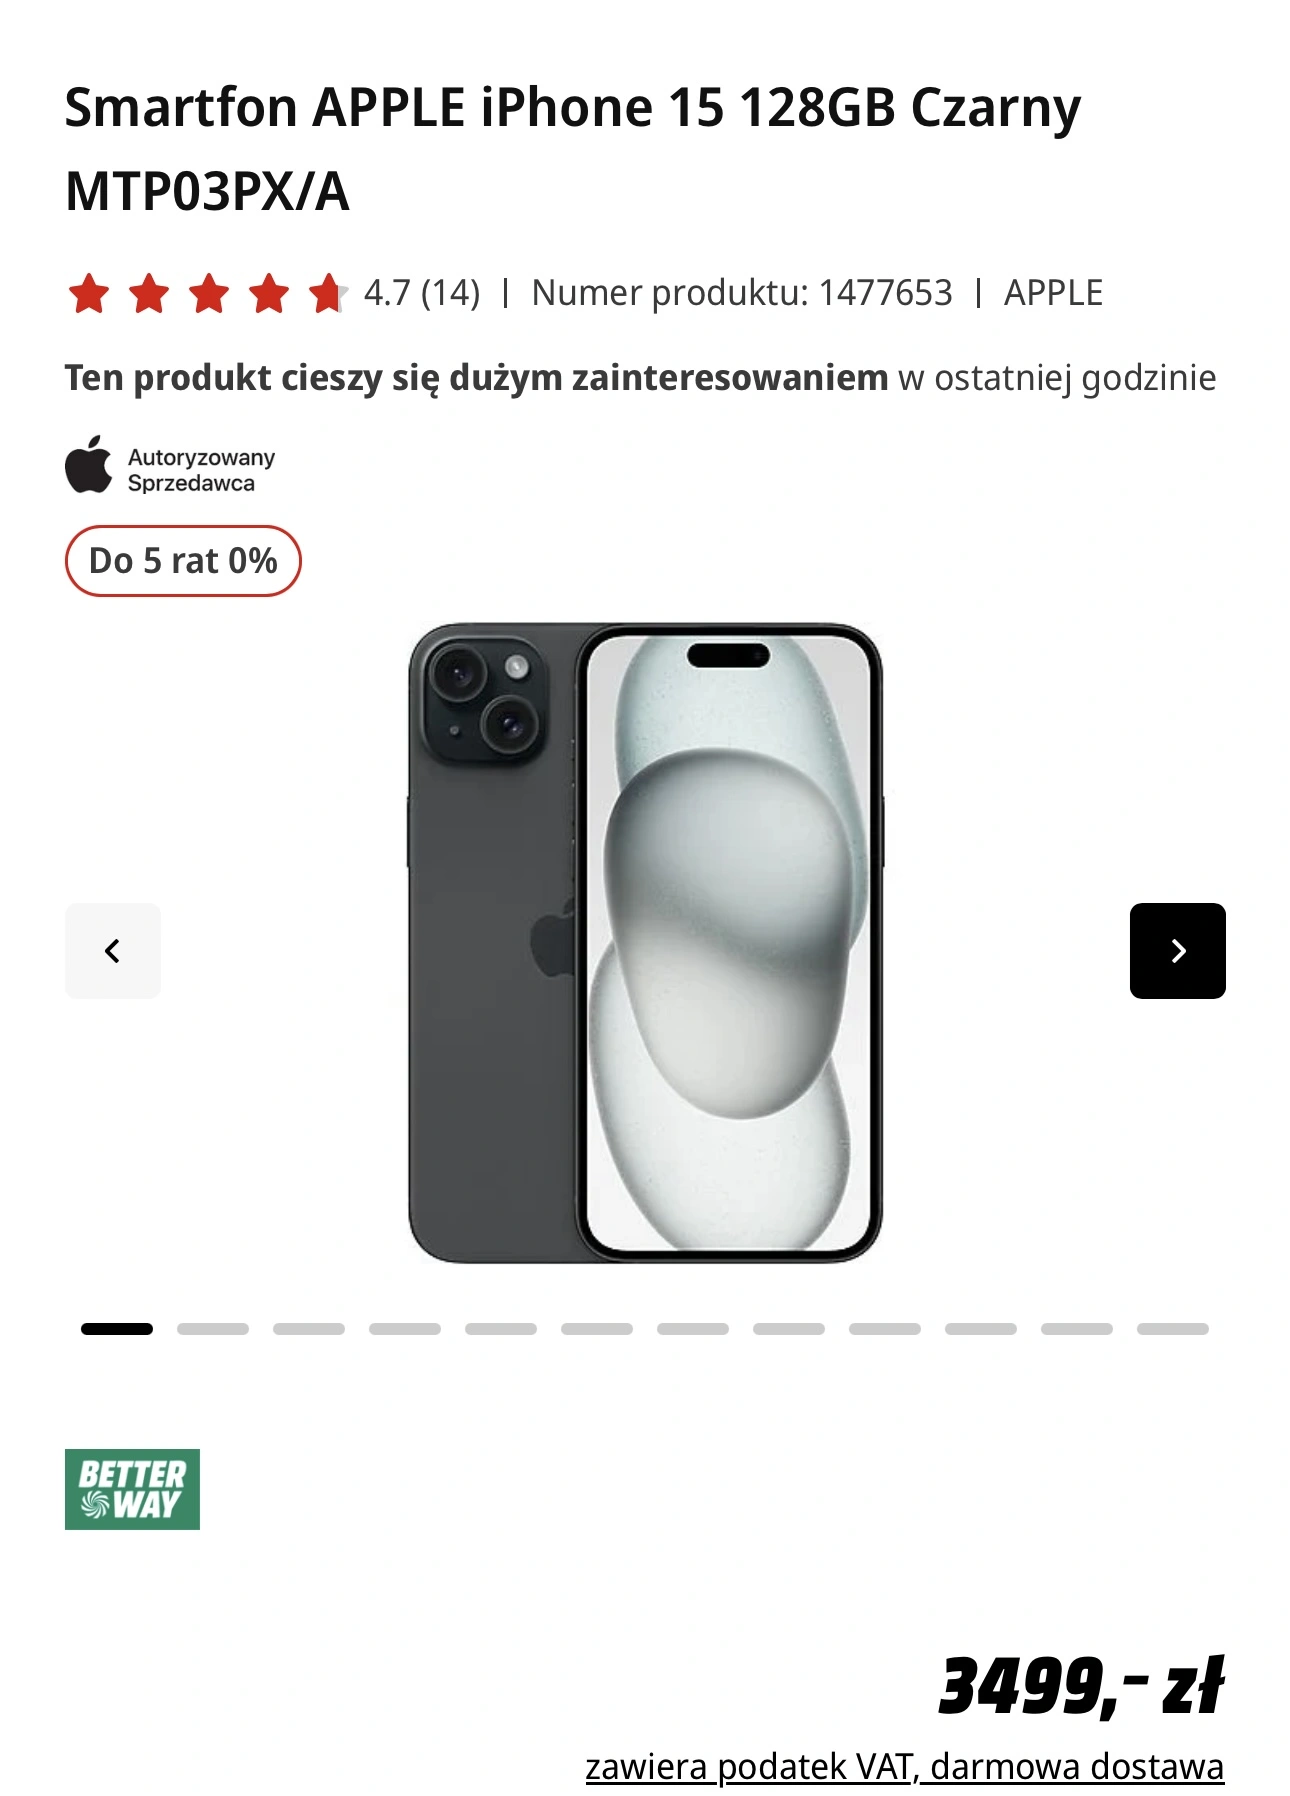Image resolution: width=1290 pixels, height=1796 pixels.
Task: Jump to second gallery image indicator
Action: [x=213, y=1329]
